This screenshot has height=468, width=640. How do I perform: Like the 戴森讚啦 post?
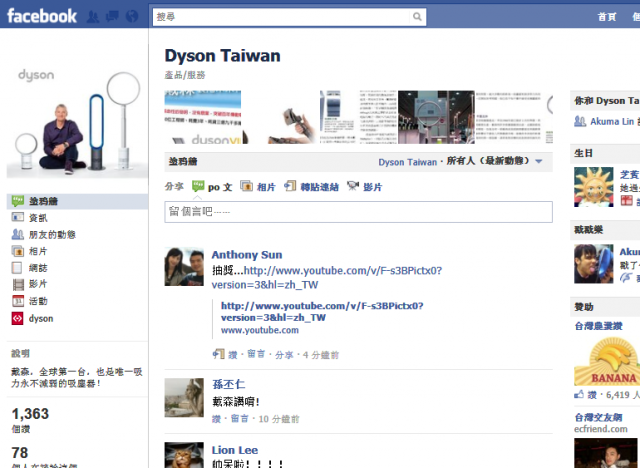[216, 419]
